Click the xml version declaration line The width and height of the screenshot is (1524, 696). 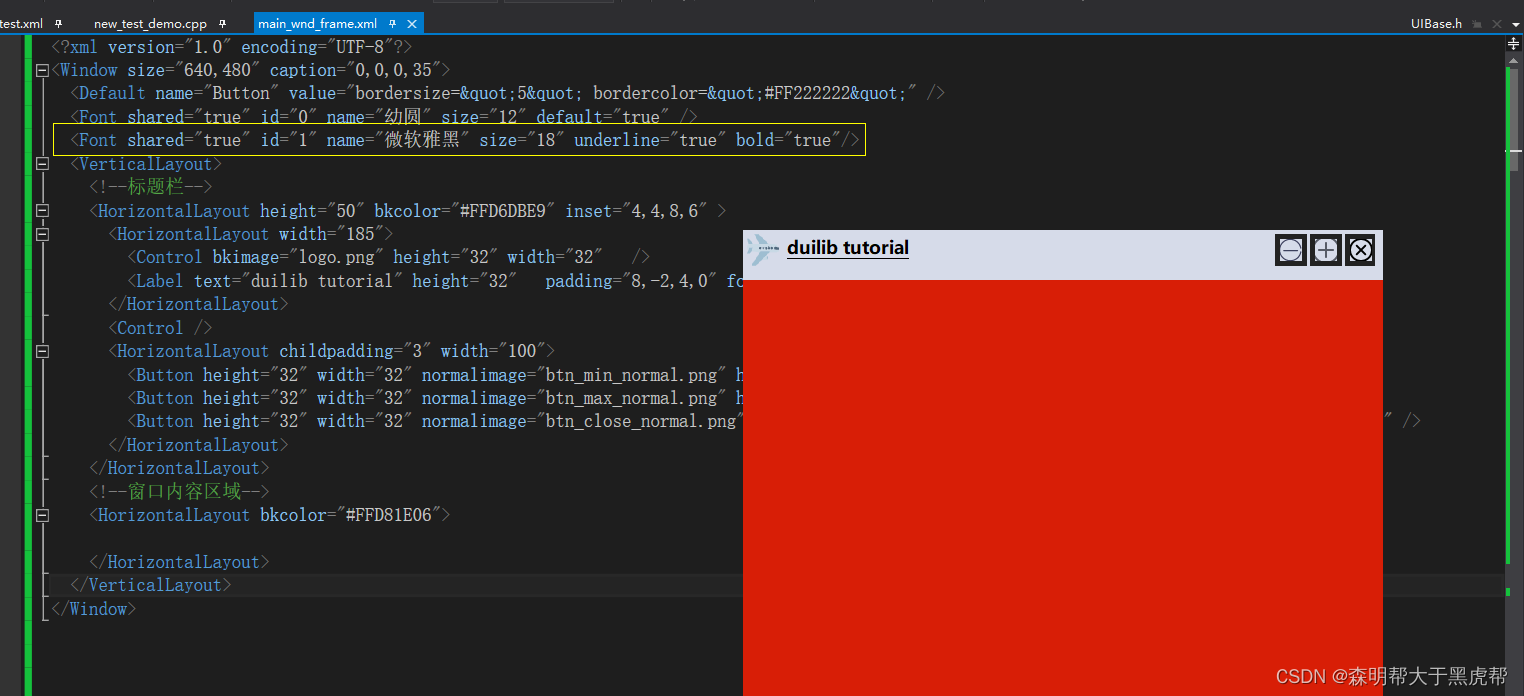tap(232, 47)
